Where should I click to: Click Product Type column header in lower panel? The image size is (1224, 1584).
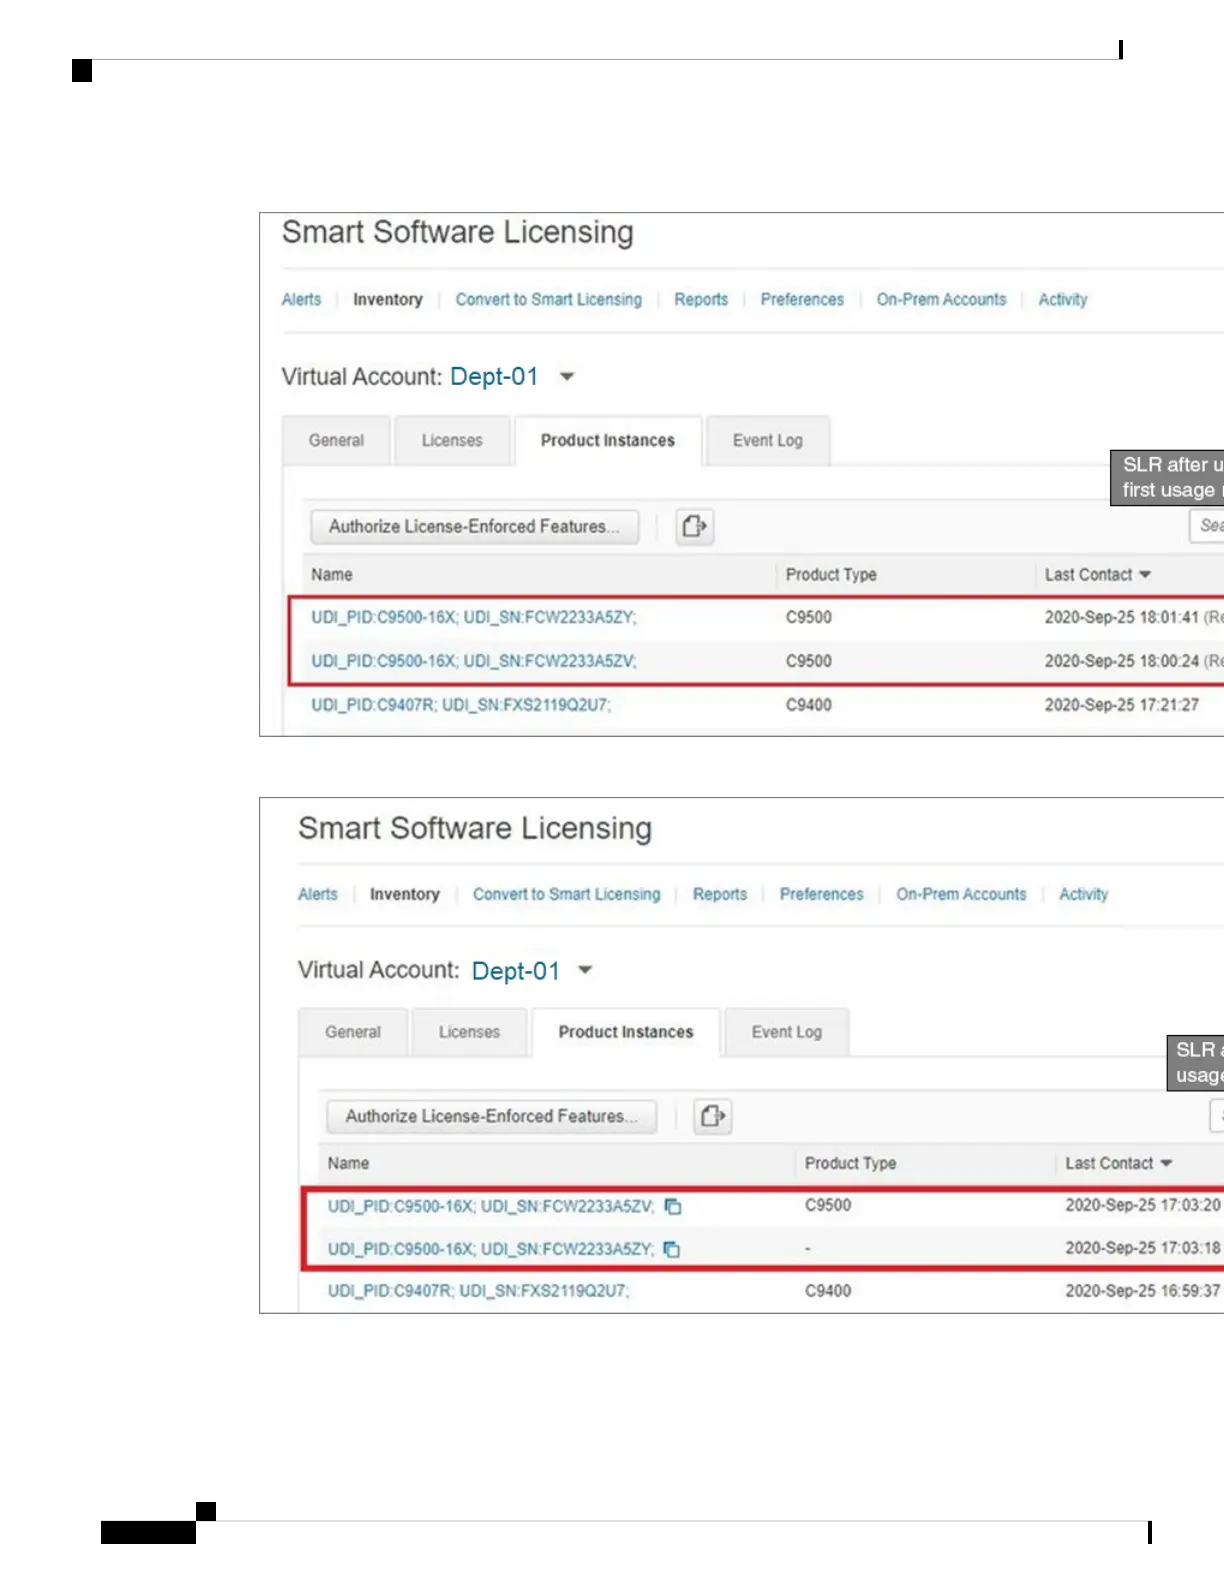pos(851,1163)
